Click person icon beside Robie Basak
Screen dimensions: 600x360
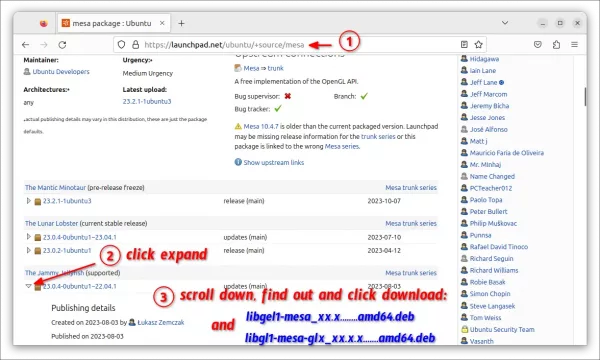(464, 282)
